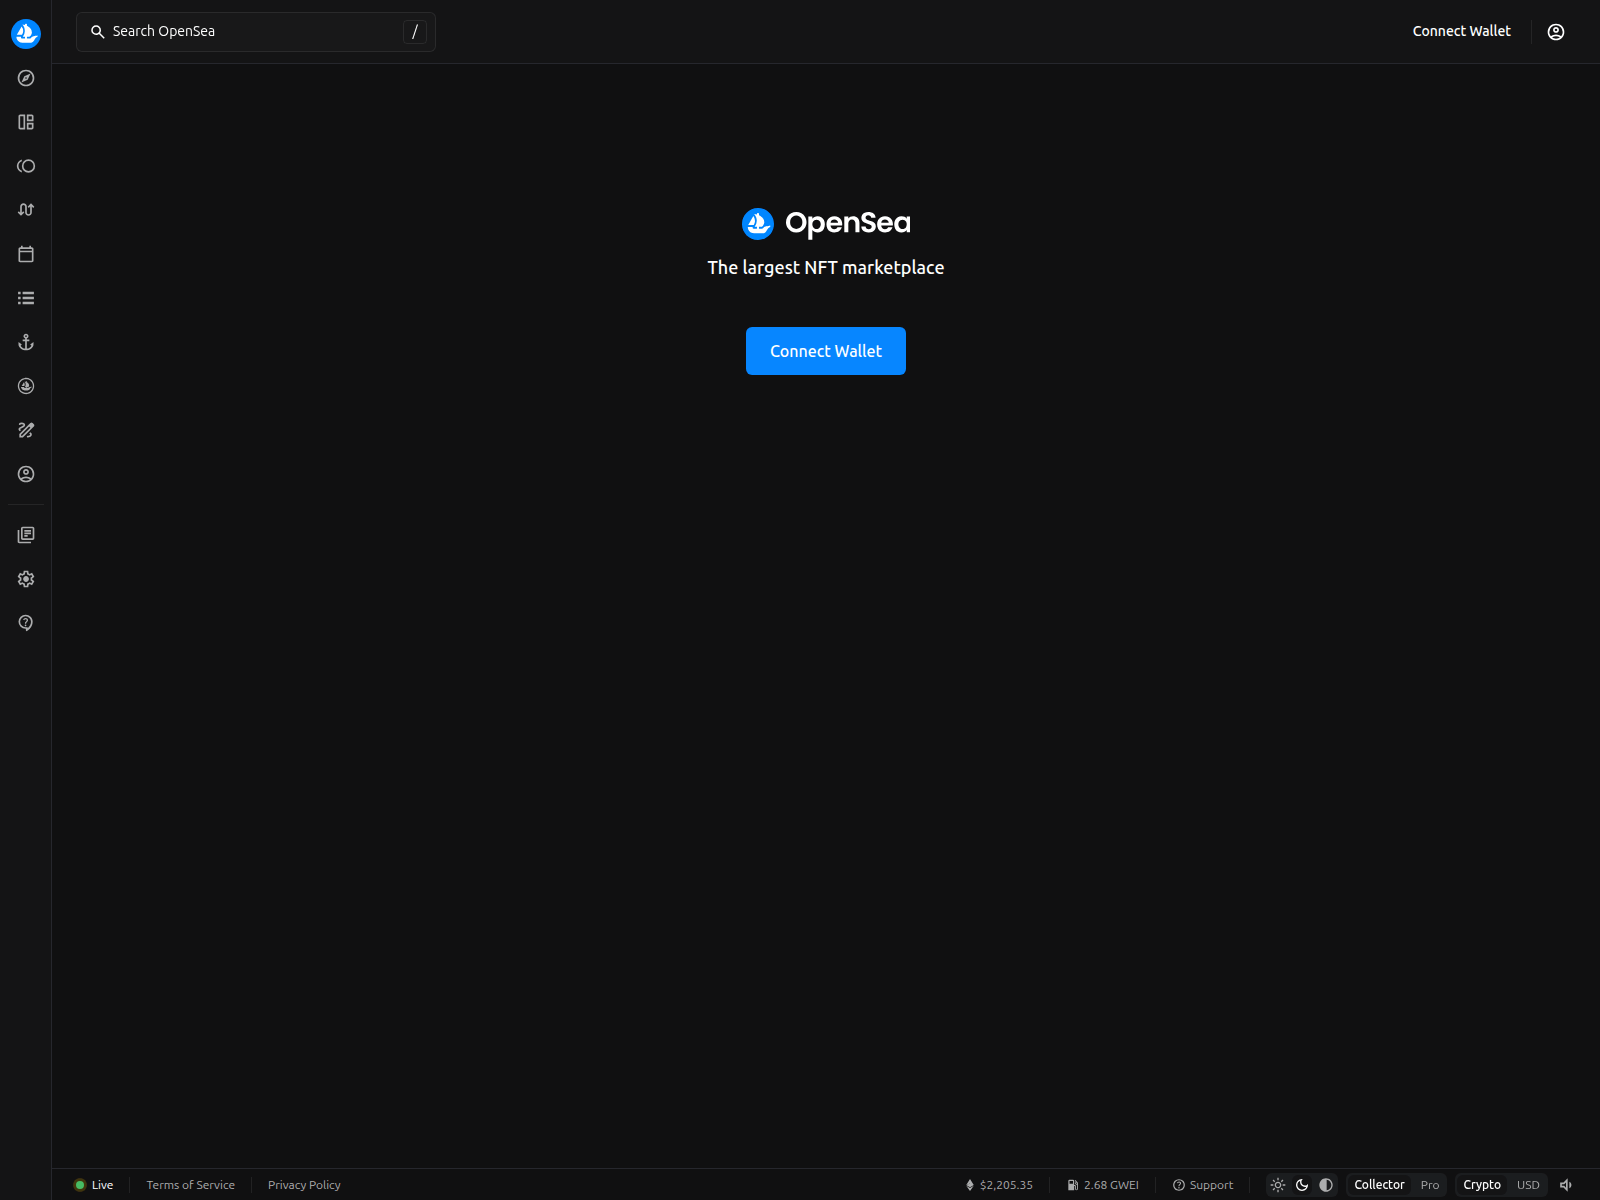Select Pro mode
This screenshot has width=1600, height=1200.
pos(1430,1185)
